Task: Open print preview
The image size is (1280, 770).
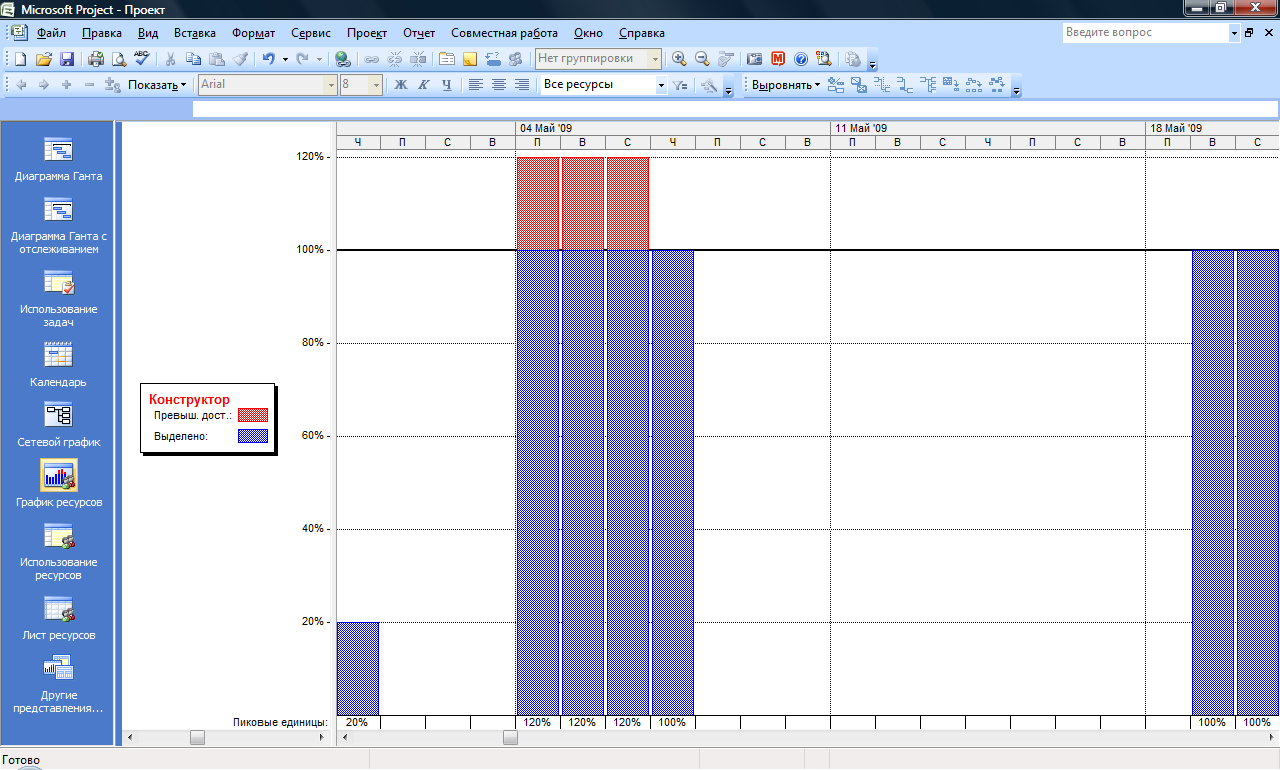Action: coord(119,59)
